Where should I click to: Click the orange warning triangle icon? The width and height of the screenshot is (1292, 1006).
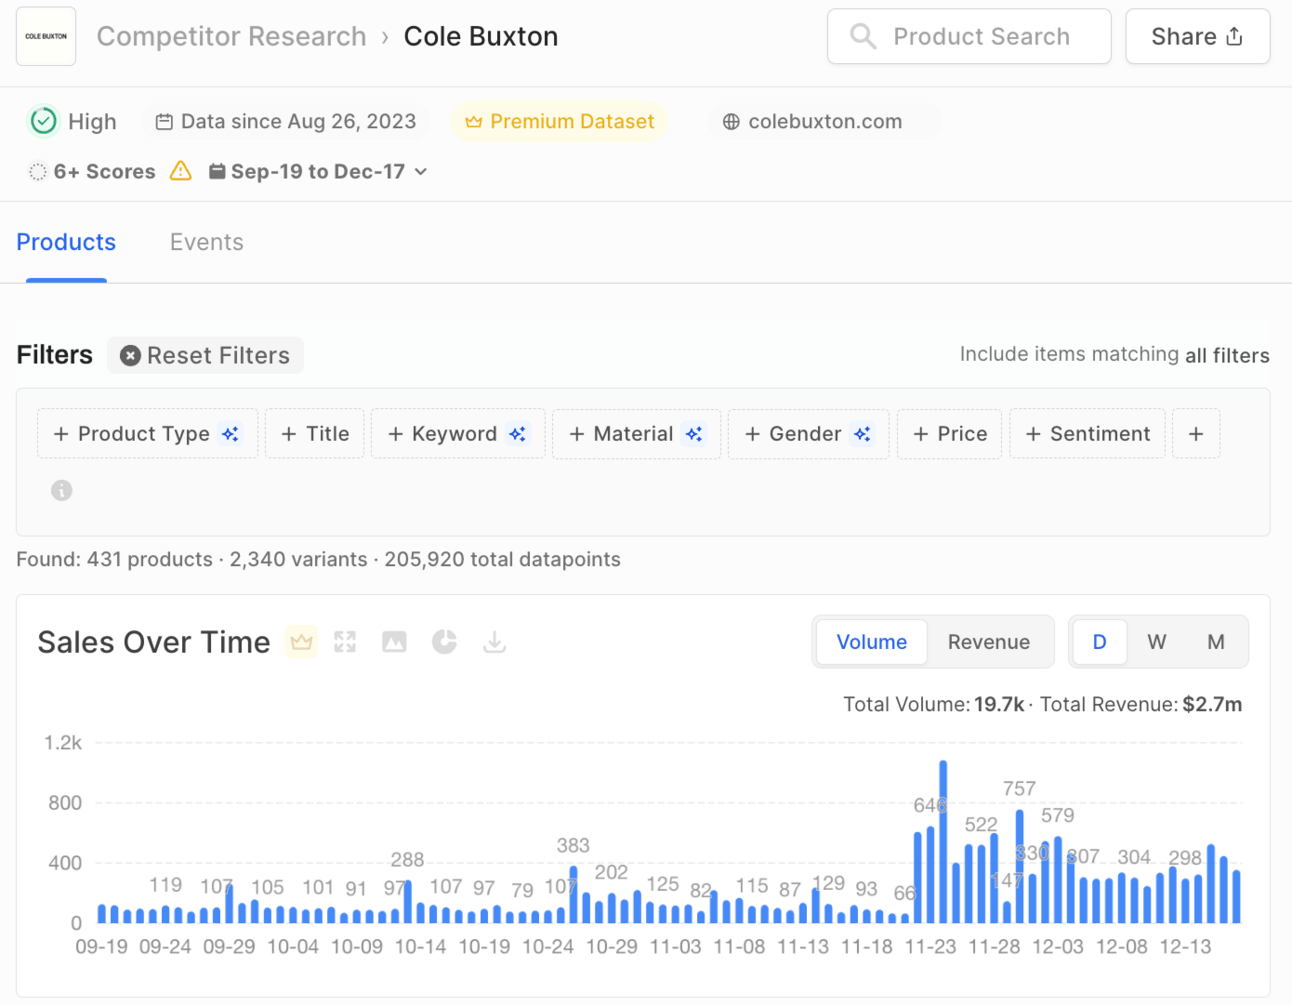click(181, 171)
